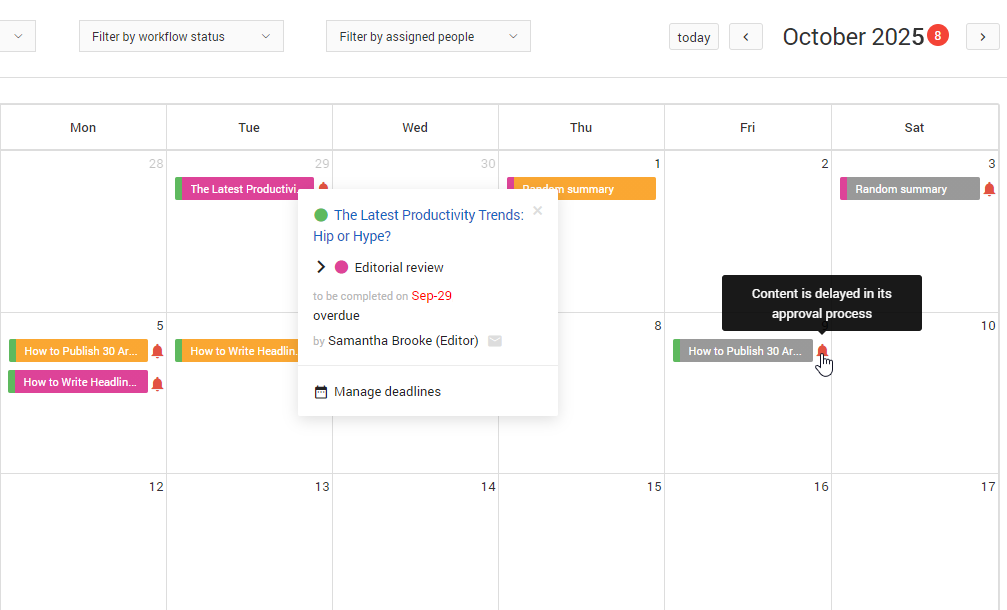Click bell beside Monday How to Publish event
Screen dimensions: 1007x610
pyautogui.click(x=157, y=351)
